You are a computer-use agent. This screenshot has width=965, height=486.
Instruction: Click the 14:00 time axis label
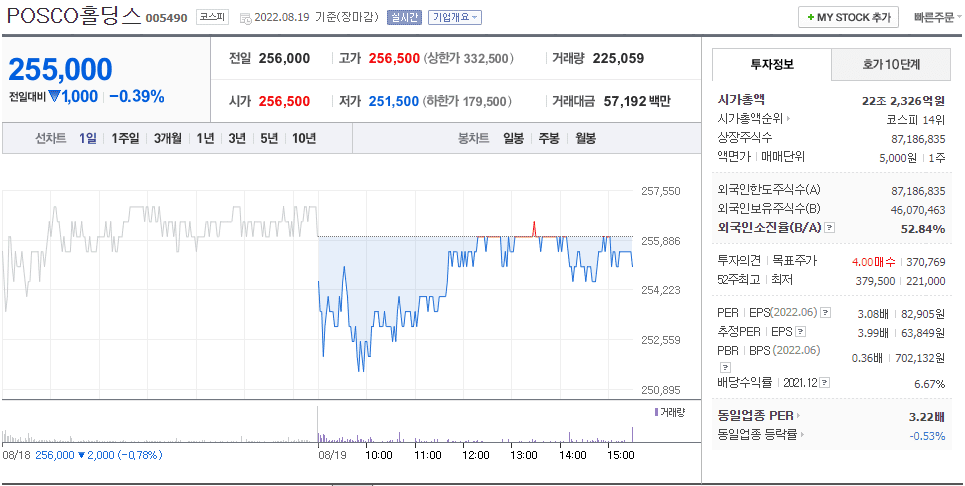pos(572,455)
